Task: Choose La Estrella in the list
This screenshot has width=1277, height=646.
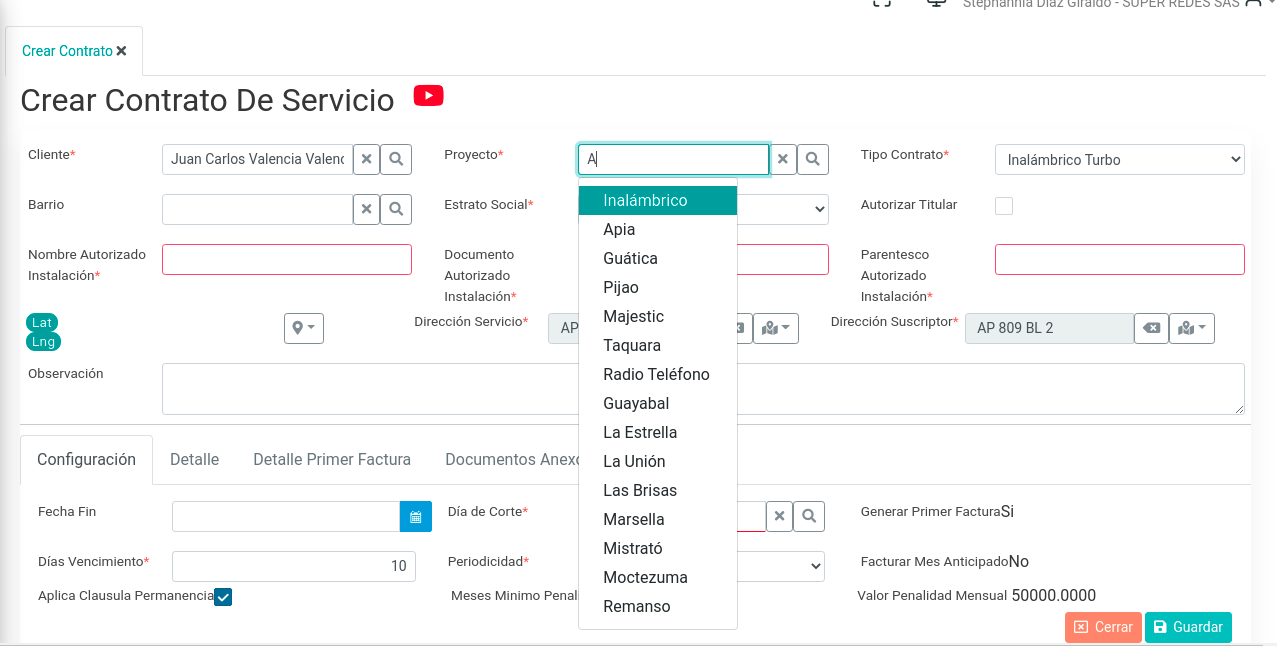Action: [658, 432]
